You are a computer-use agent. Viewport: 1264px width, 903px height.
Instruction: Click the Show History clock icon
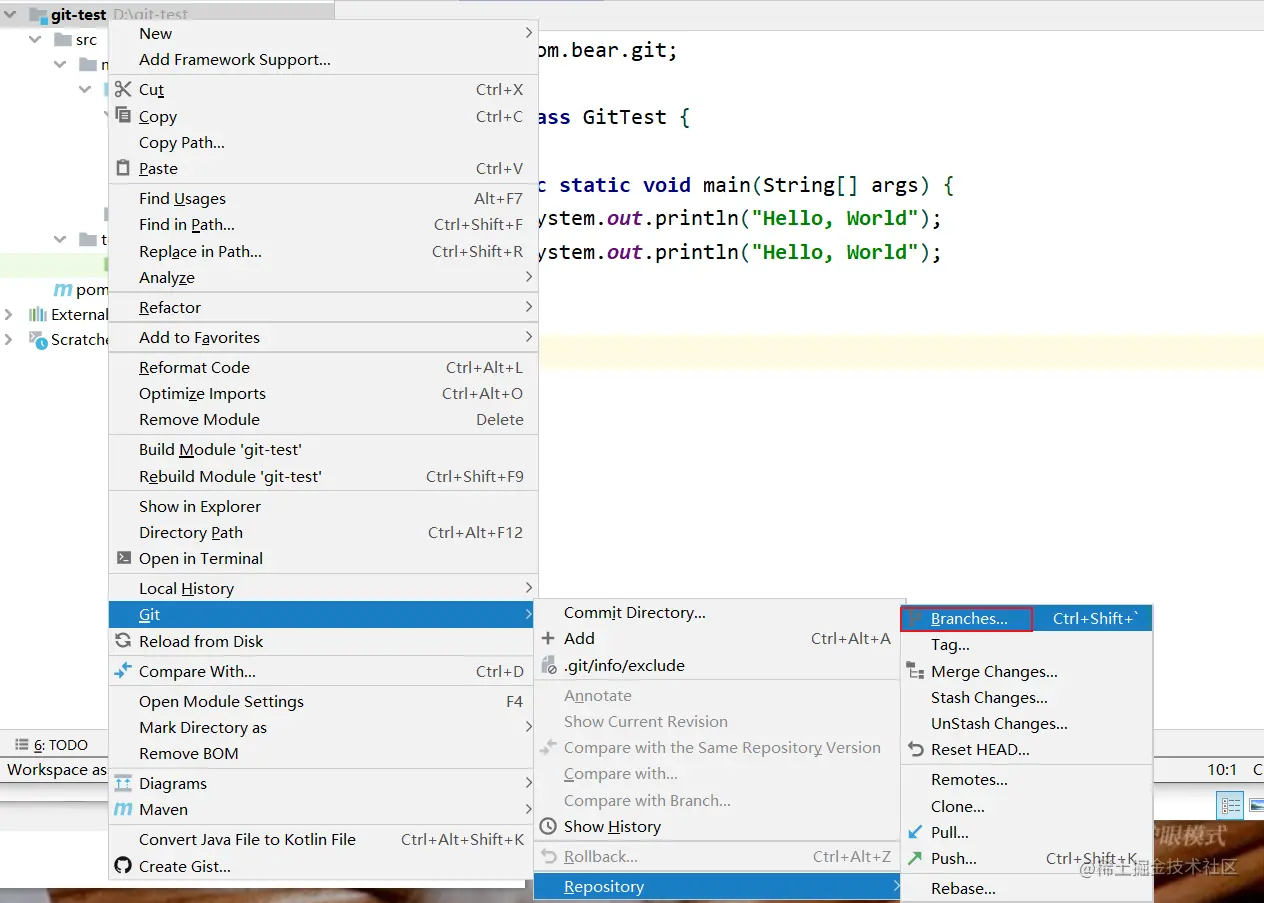coord(547,826)
